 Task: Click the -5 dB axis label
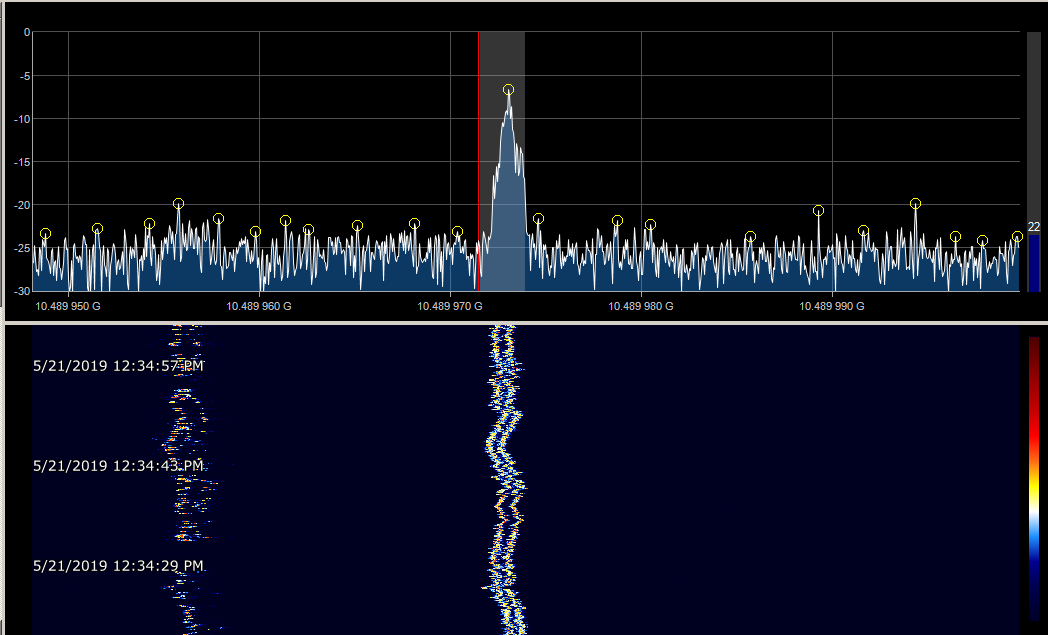[25, 76]
